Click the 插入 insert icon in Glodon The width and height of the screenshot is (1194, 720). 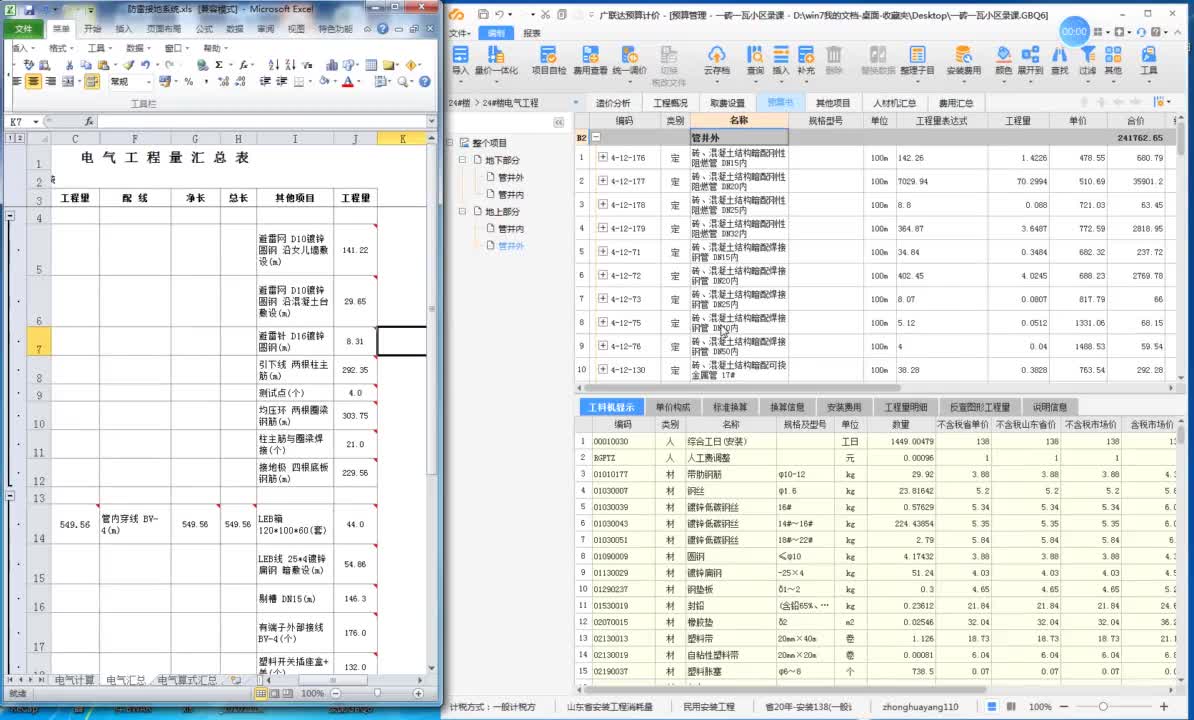781,61
